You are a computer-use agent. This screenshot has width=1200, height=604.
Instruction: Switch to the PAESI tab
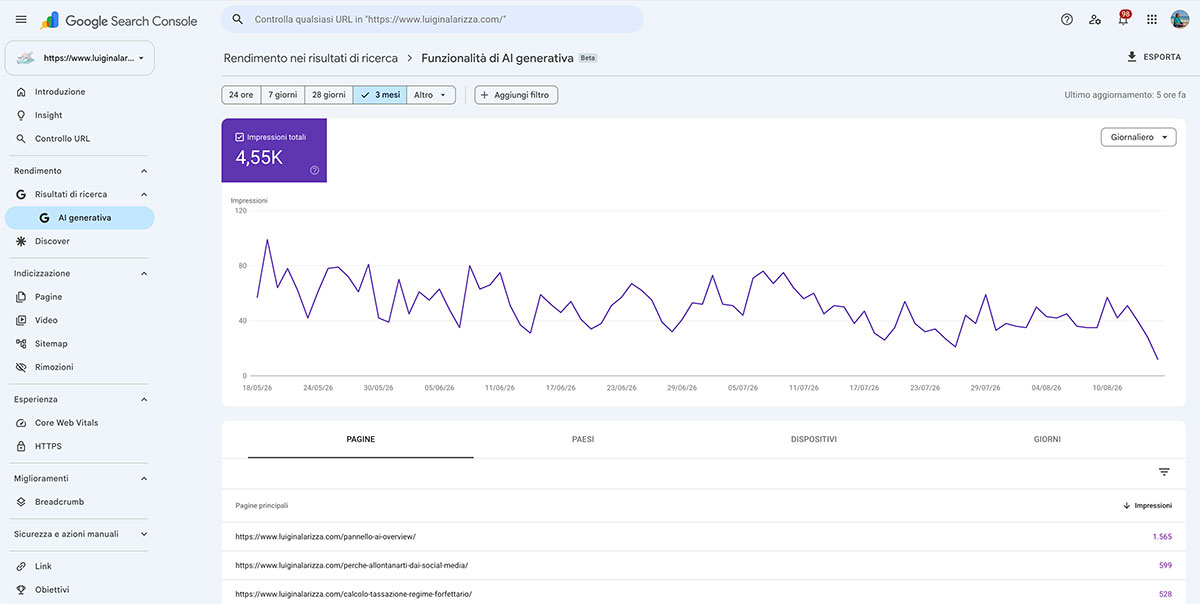point(583,439)
